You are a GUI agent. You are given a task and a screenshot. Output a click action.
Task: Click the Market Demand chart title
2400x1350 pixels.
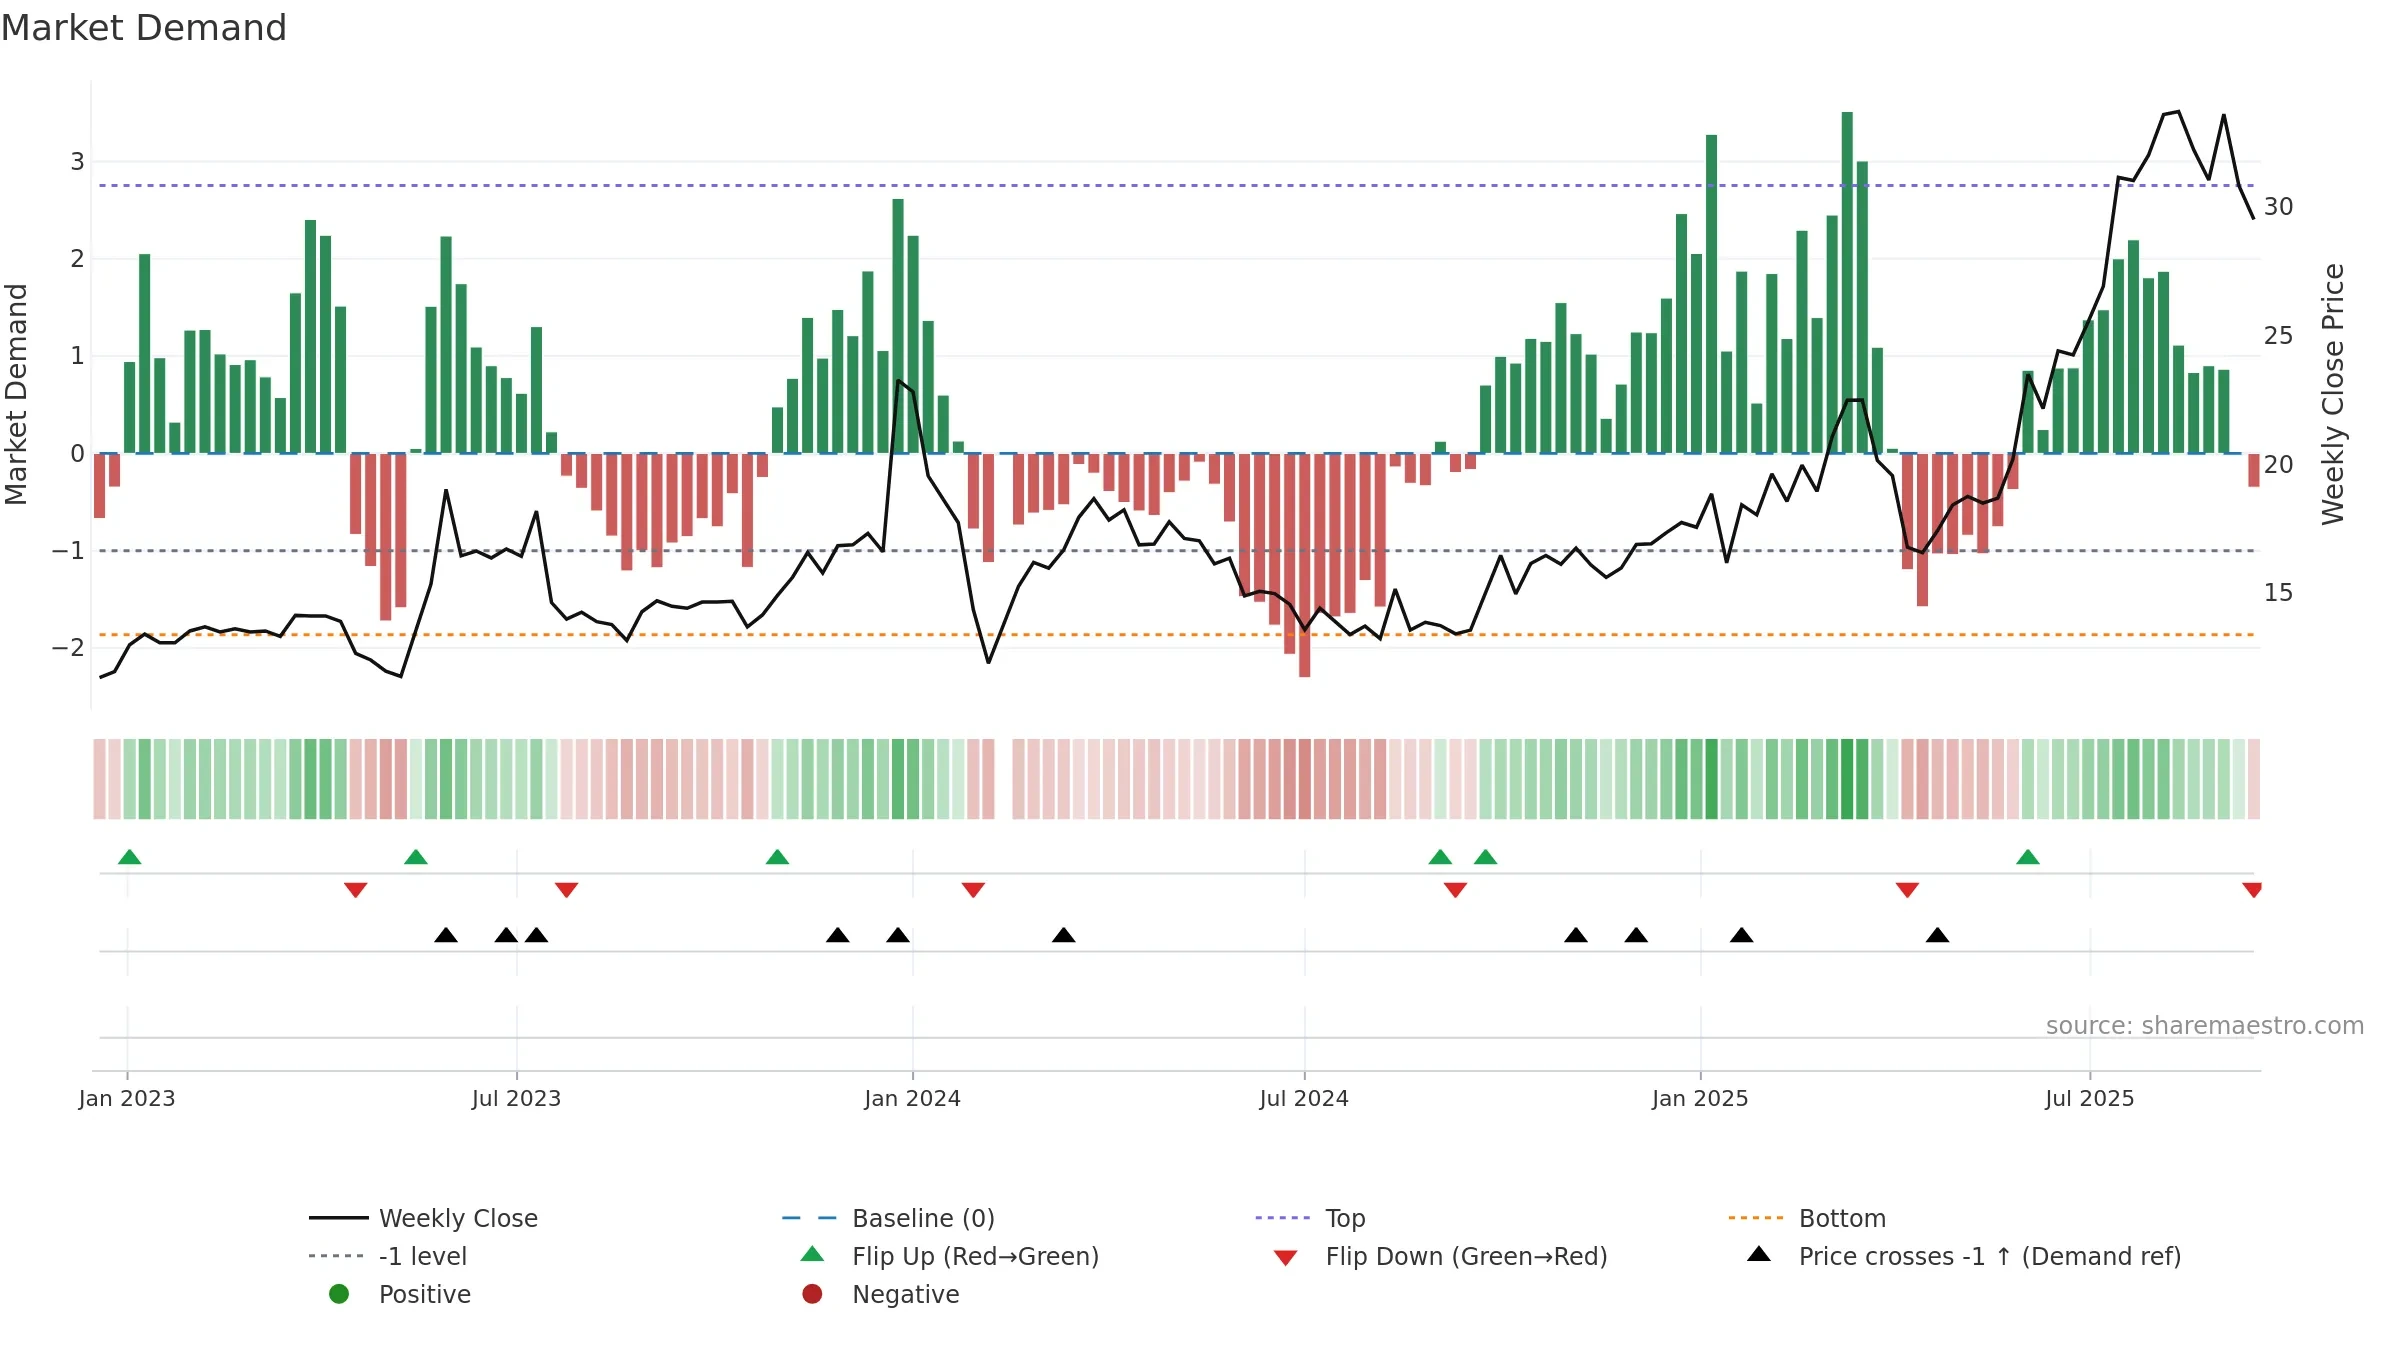[144, 28]
